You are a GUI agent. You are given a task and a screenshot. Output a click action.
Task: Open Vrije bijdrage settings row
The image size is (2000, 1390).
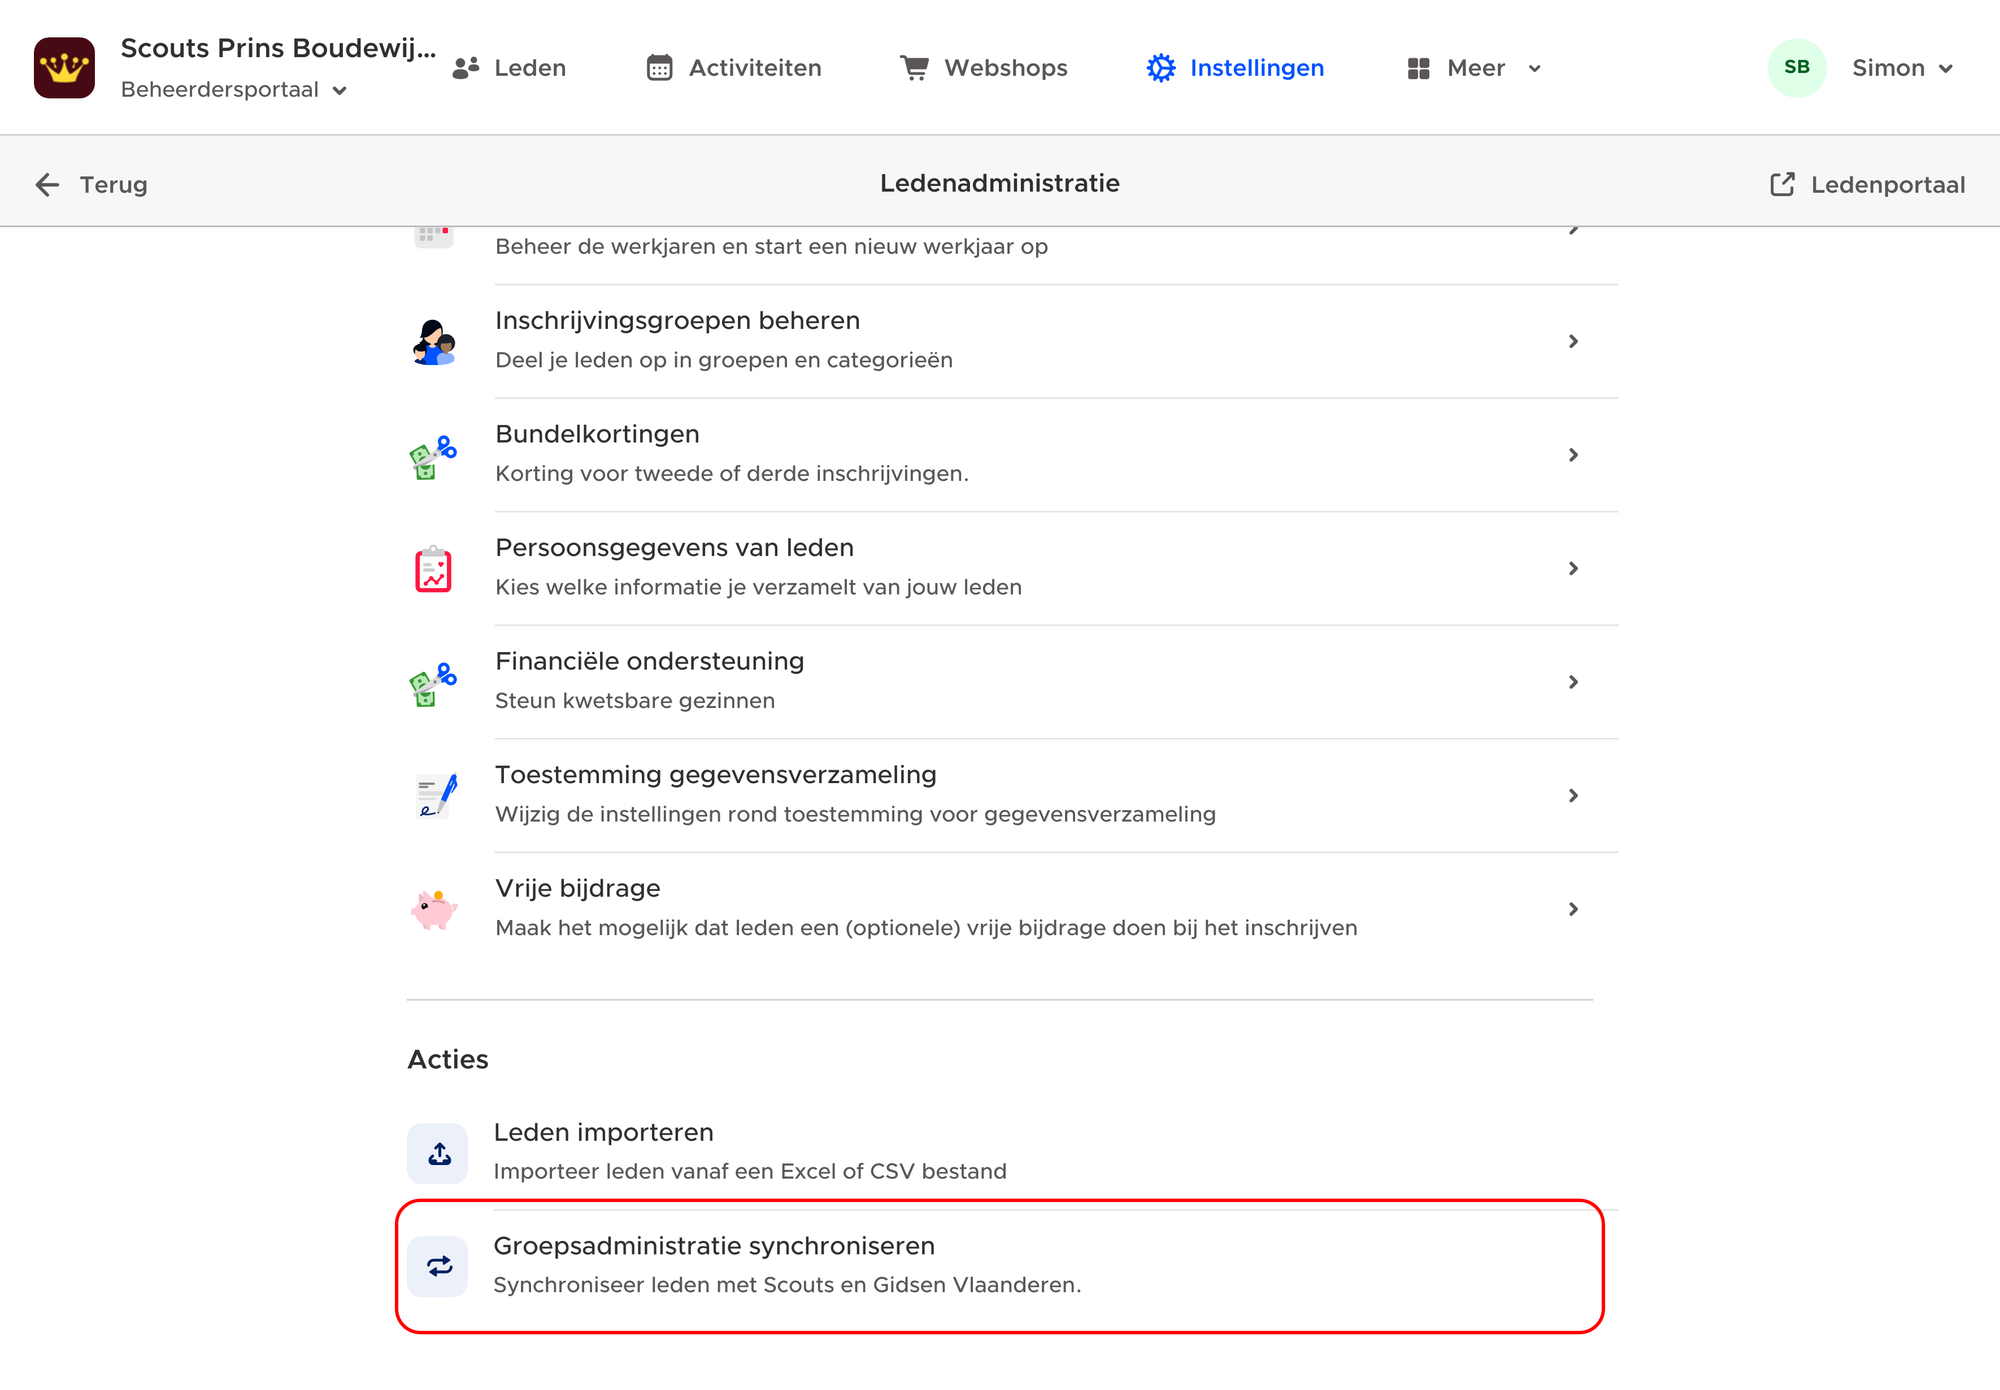click(1012, 909)
